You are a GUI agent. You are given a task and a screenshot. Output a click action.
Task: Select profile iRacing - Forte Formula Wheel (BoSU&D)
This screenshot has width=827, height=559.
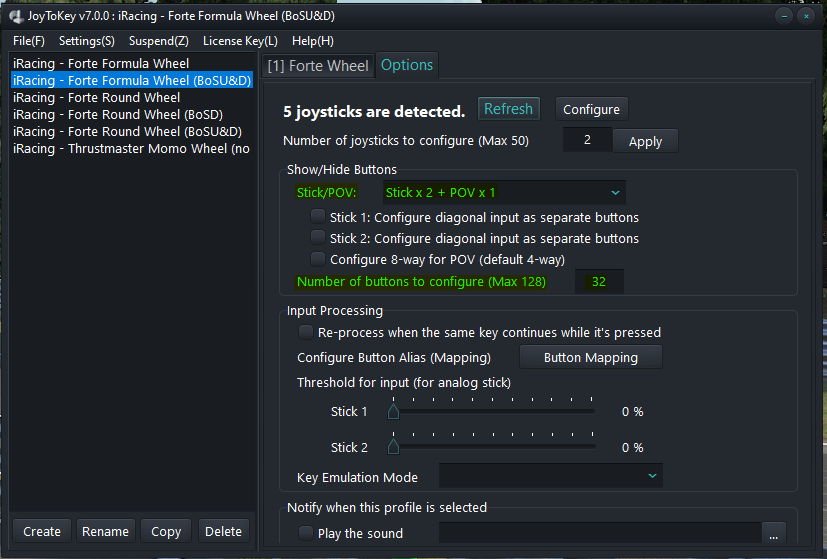point(132,80)
